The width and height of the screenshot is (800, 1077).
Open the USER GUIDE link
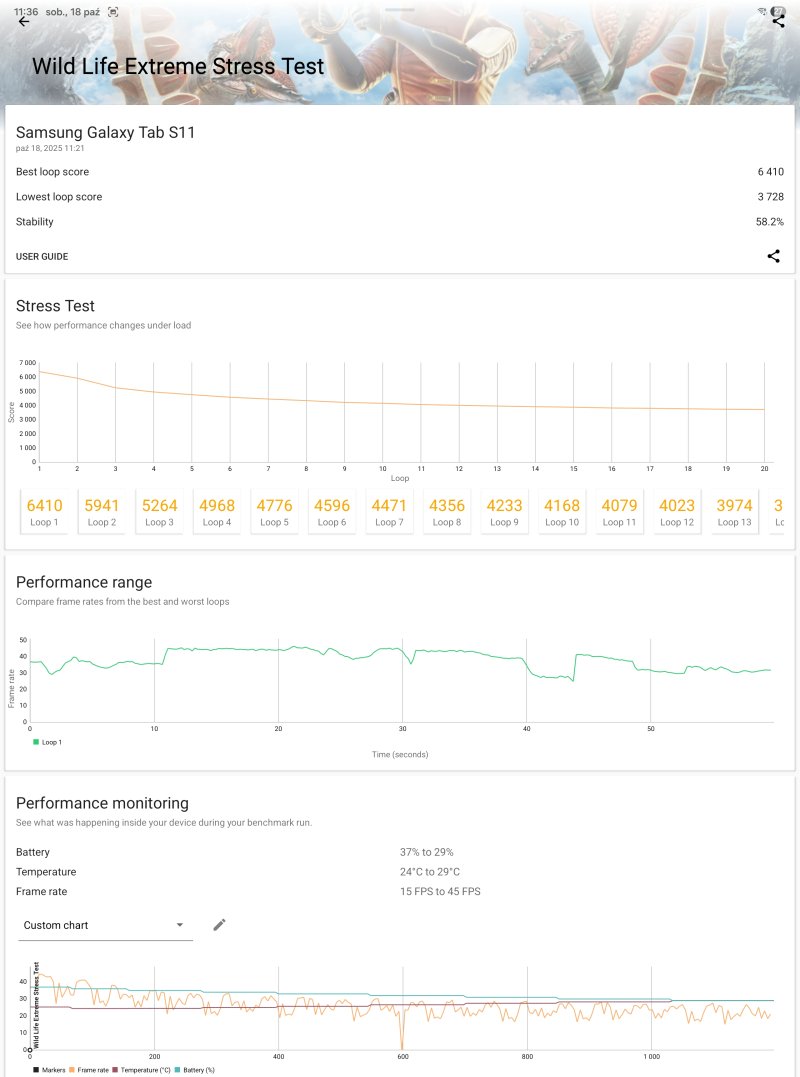click(x=42, y=257)
